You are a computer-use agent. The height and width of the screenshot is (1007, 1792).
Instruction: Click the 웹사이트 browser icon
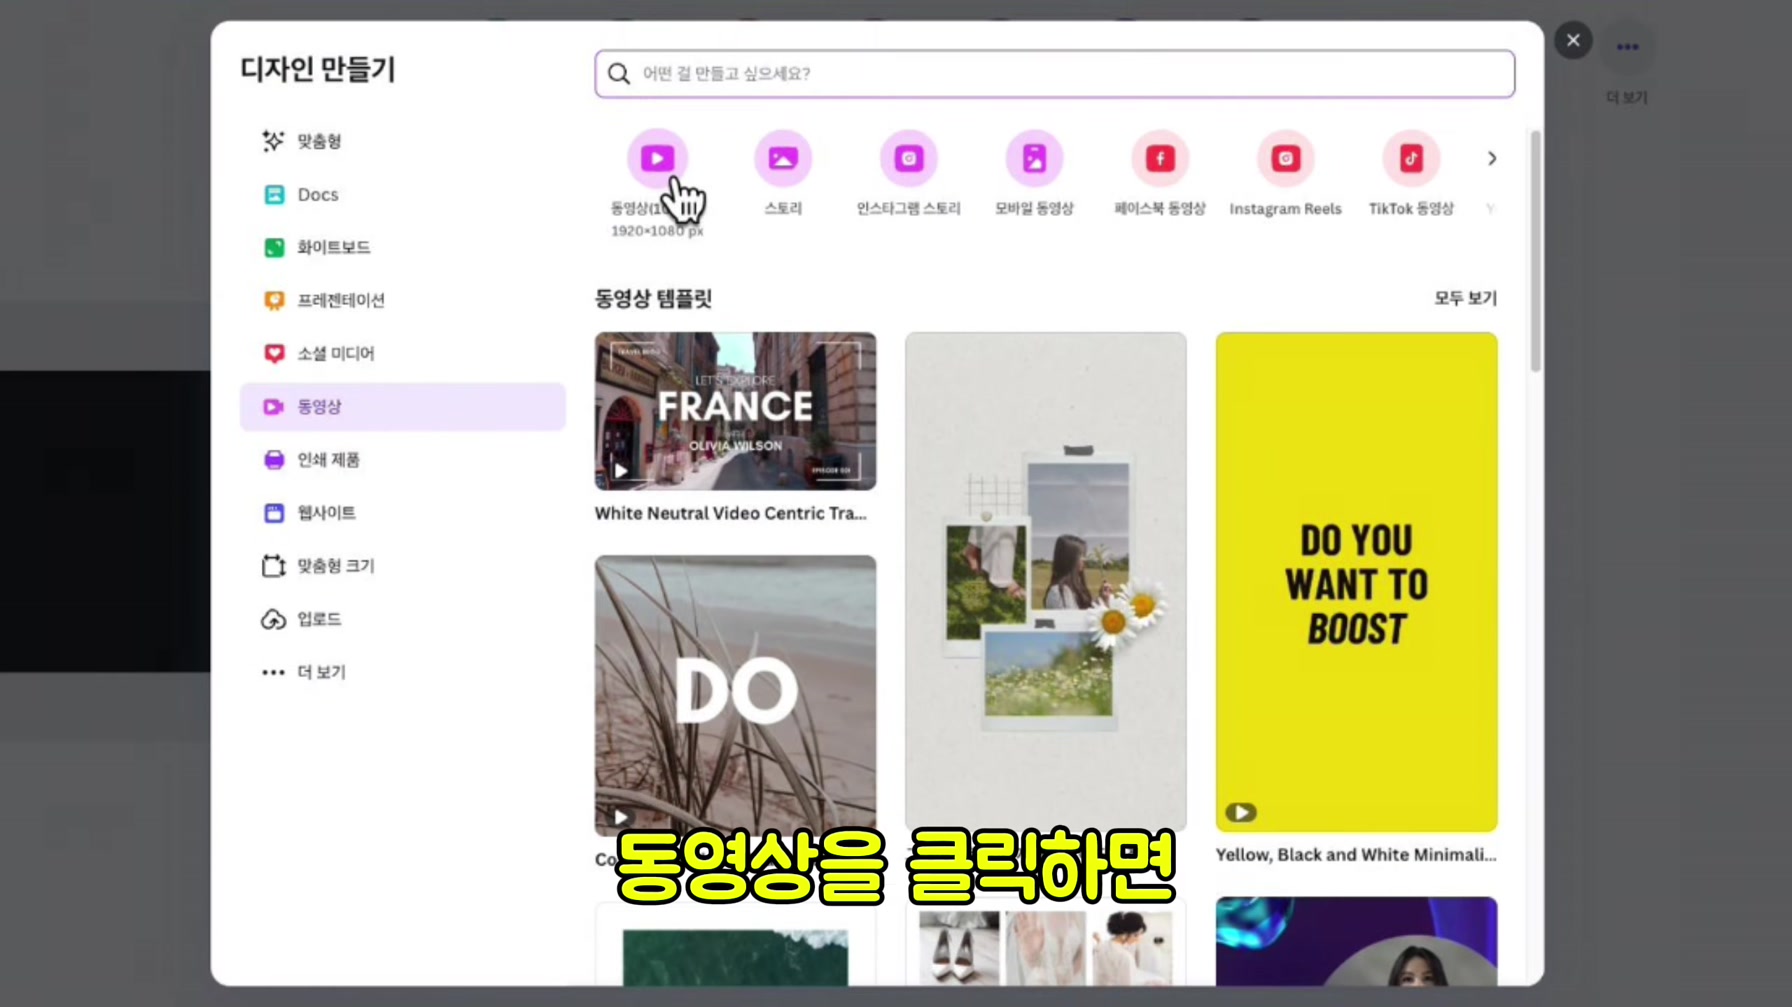click(273, 512)
